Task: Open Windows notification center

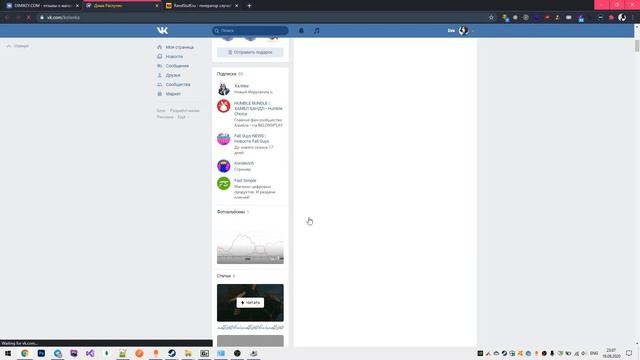Action: point(629,353)
